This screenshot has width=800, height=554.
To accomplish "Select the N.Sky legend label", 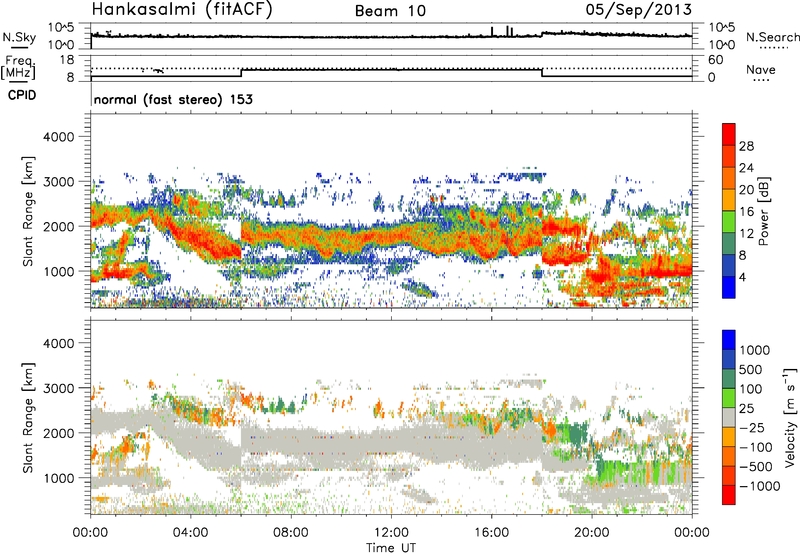I will click(19, 37).
